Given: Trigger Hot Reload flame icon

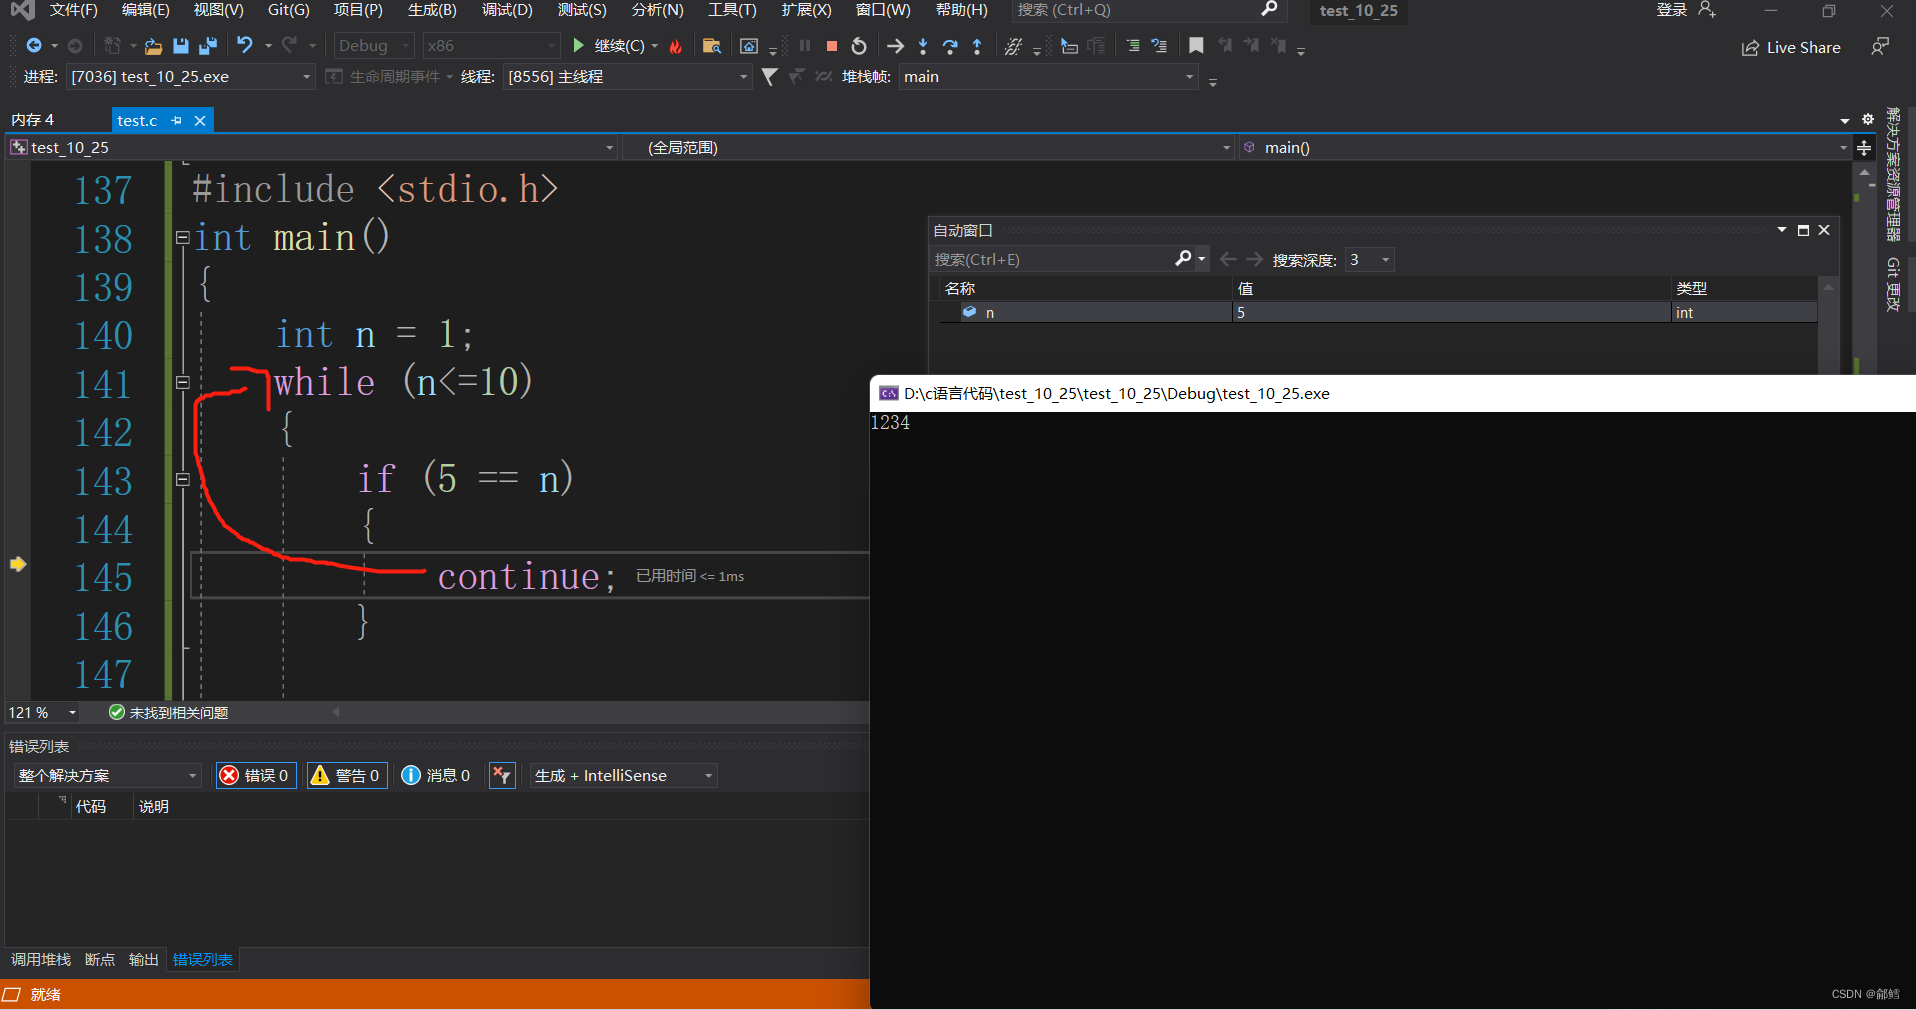Looking at the screenshot, I should (676, 46).
